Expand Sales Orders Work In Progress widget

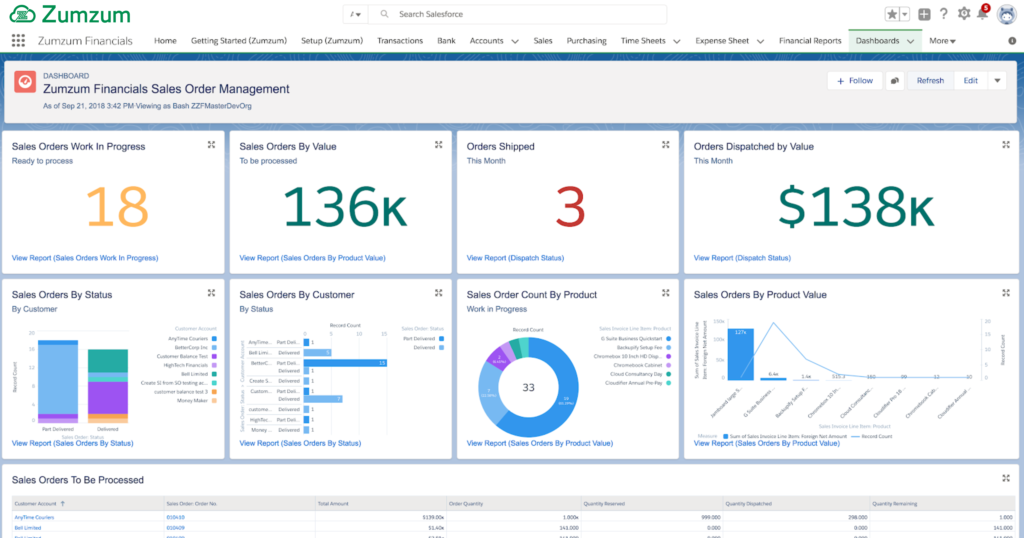tap(211, 145)
